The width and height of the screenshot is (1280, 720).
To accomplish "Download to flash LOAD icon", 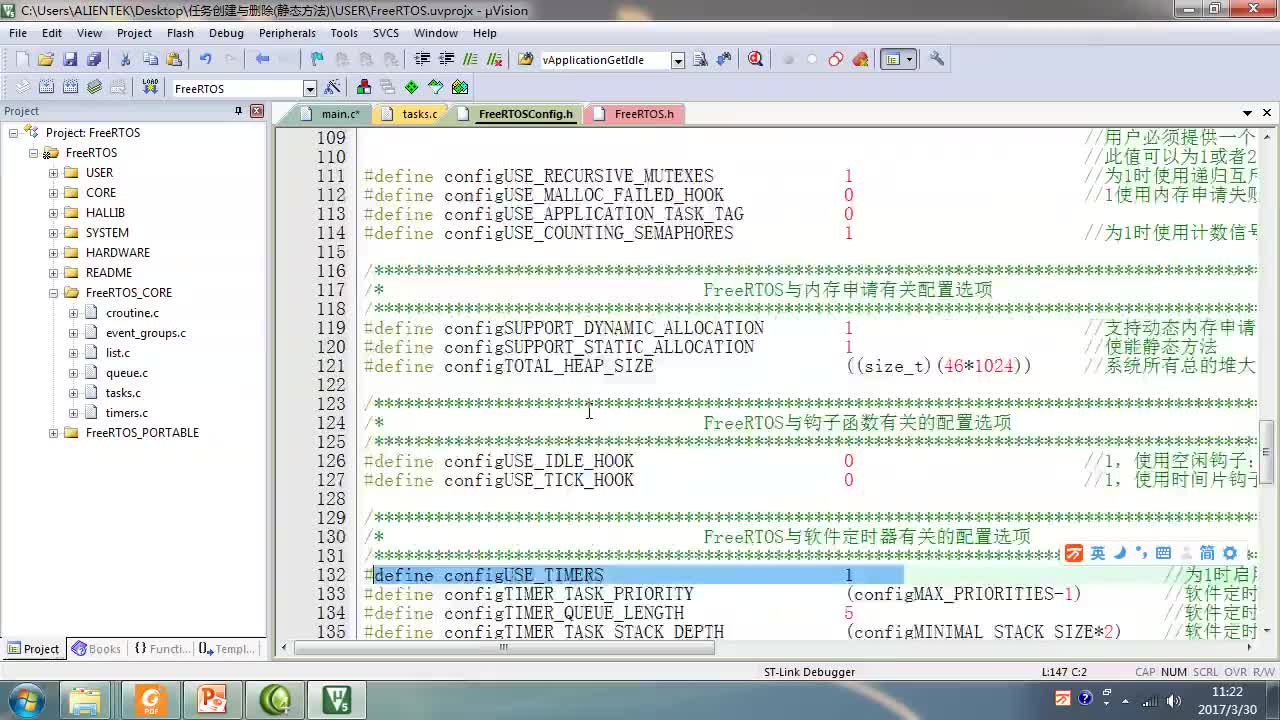I will pos(150,87).
